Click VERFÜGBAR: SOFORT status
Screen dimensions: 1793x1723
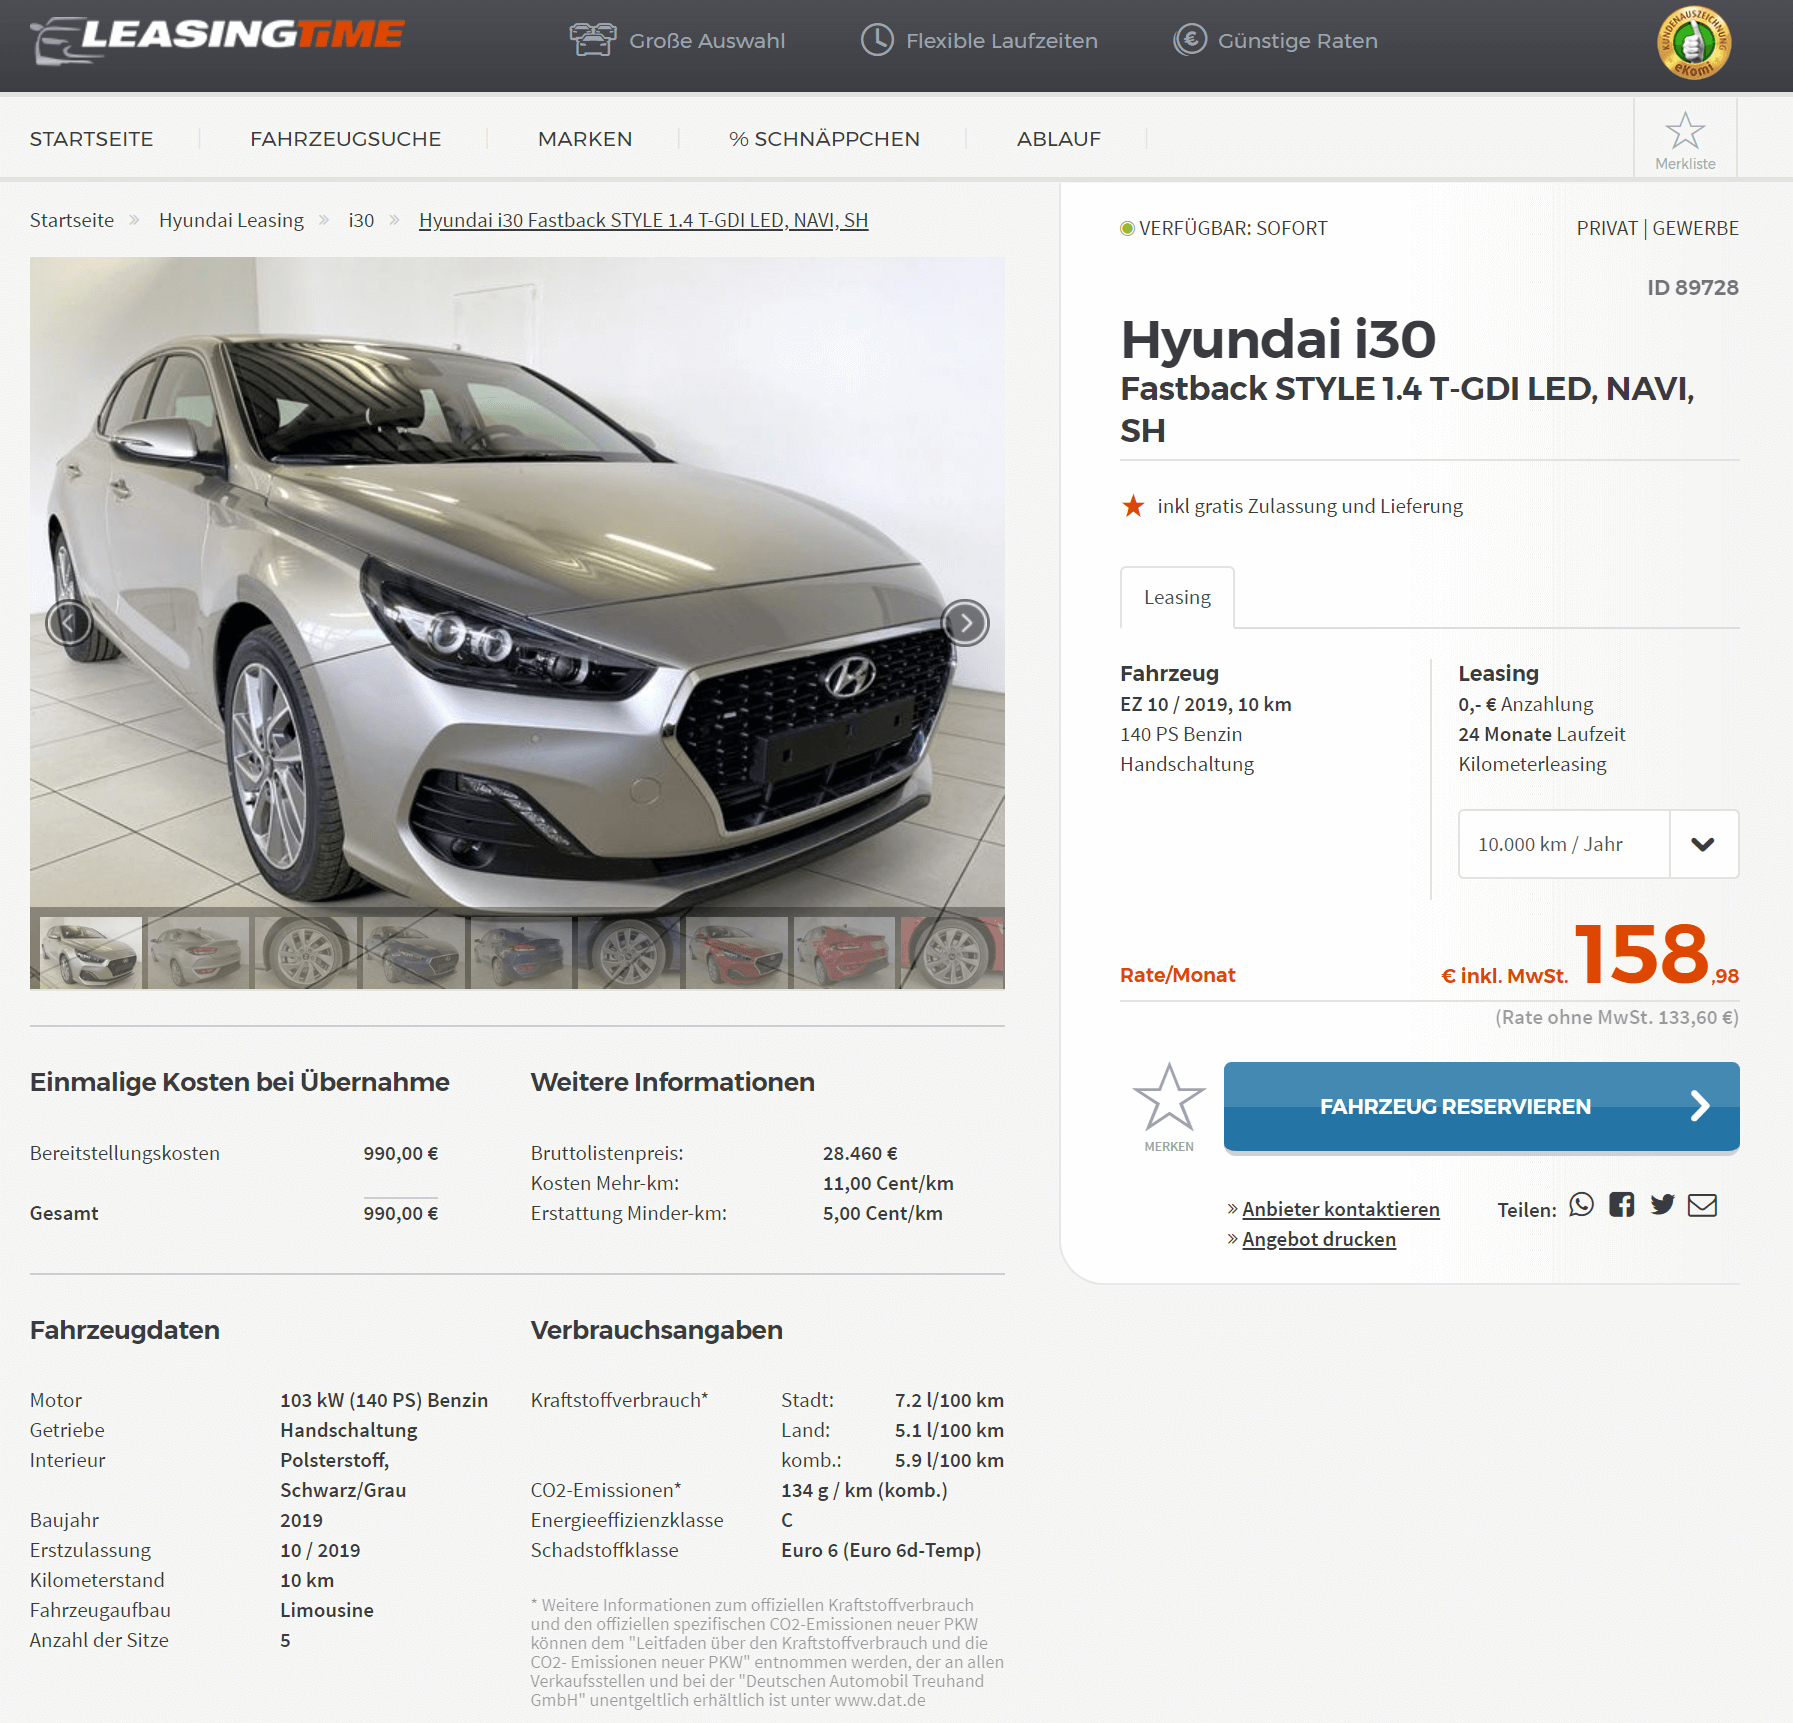1224,228
